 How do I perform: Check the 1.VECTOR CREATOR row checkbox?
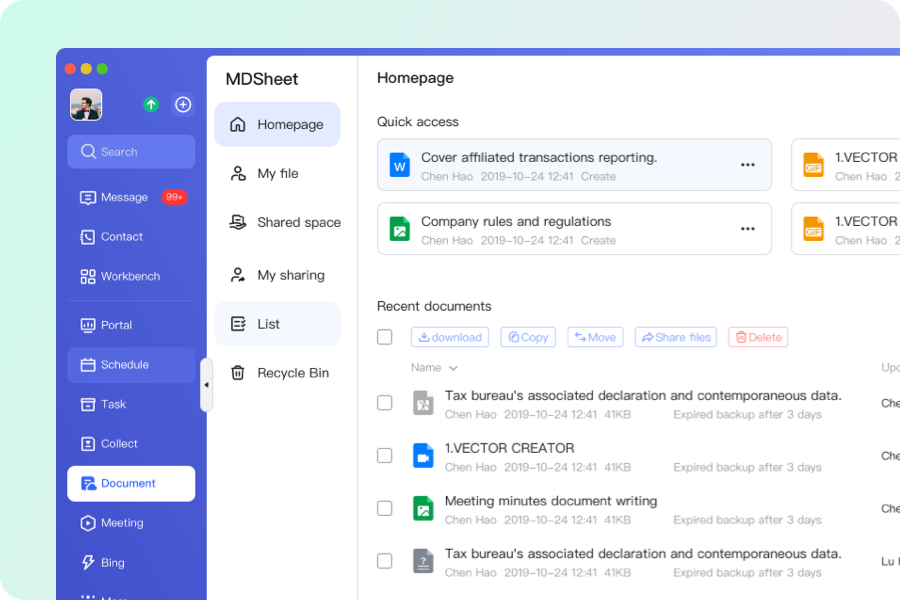(385, 456)
